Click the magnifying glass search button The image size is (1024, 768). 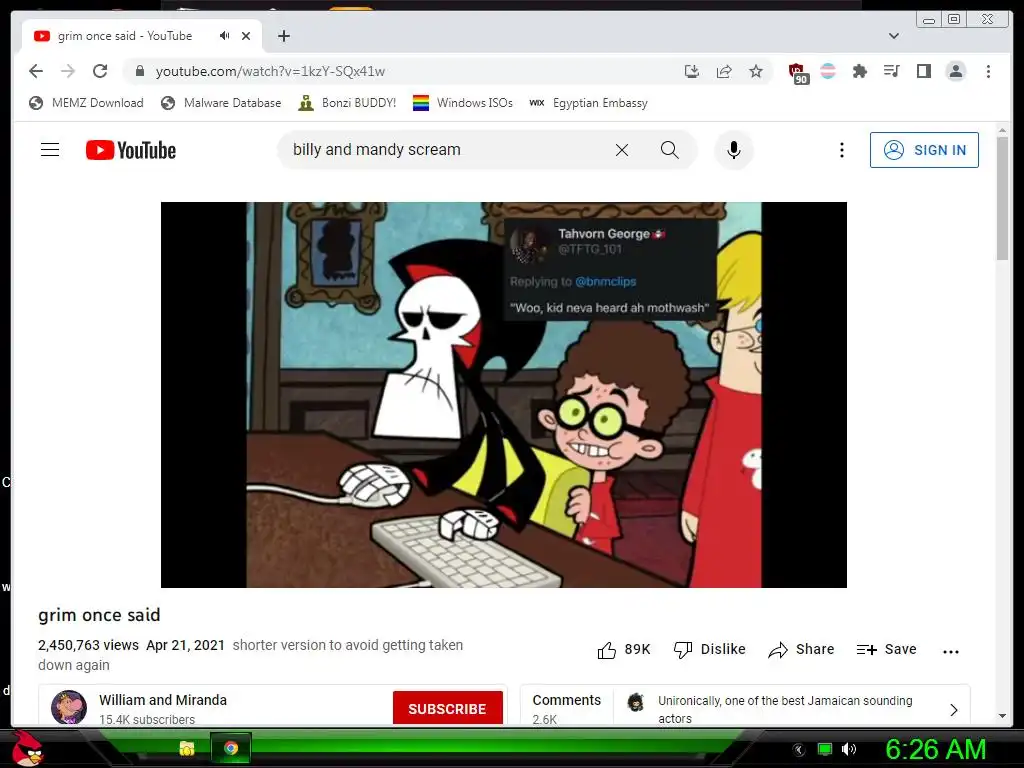669,150
